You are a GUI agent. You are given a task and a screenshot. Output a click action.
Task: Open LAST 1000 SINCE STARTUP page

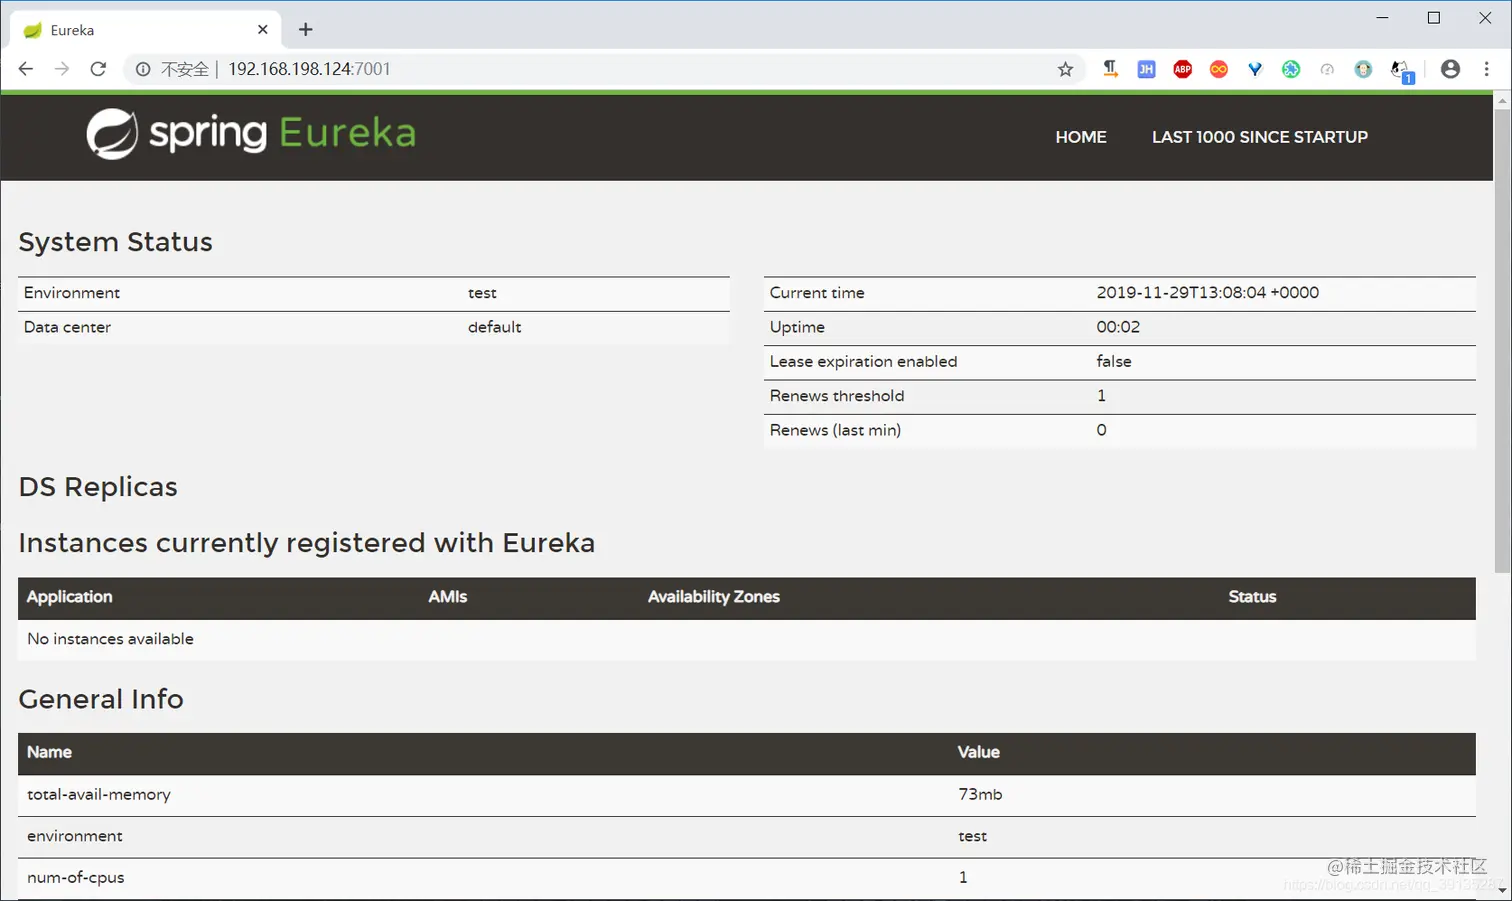(1260, 137)
